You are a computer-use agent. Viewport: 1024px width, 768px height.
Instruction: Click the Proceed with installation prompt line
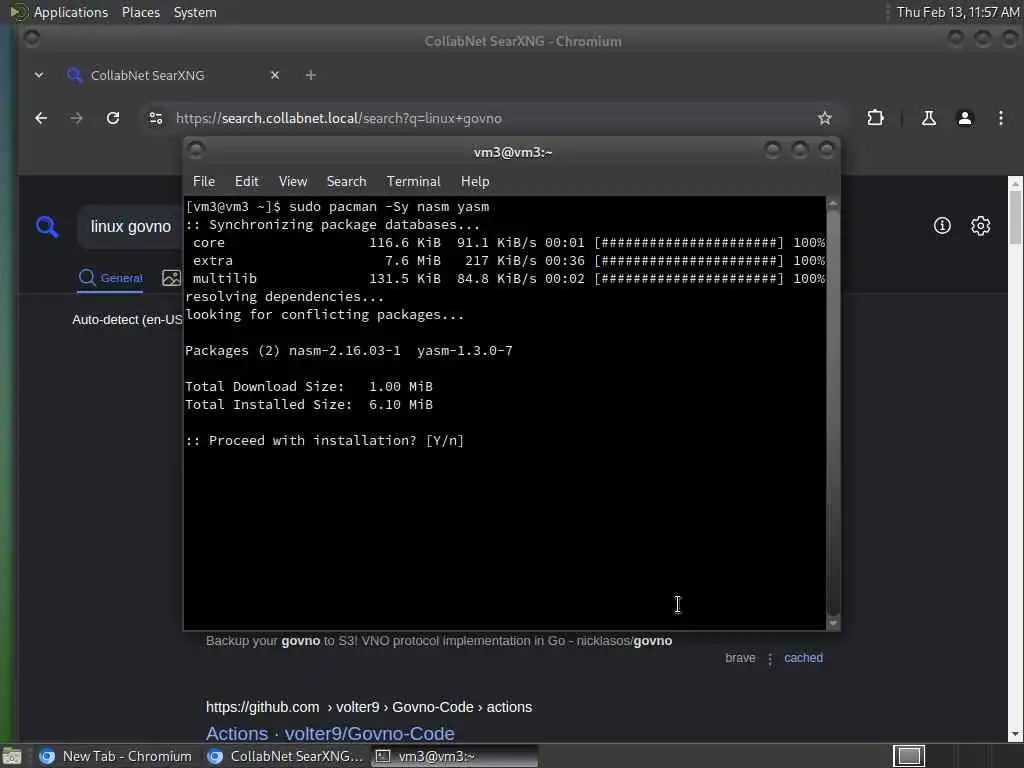pos(325,441)
